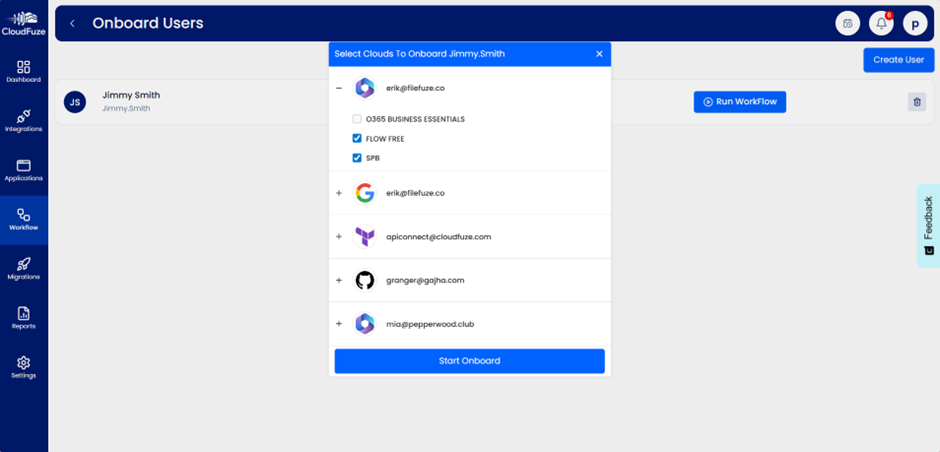
Task: Collapse the Microsoft erik@filefuze.co section
Action: click(339, 88)
